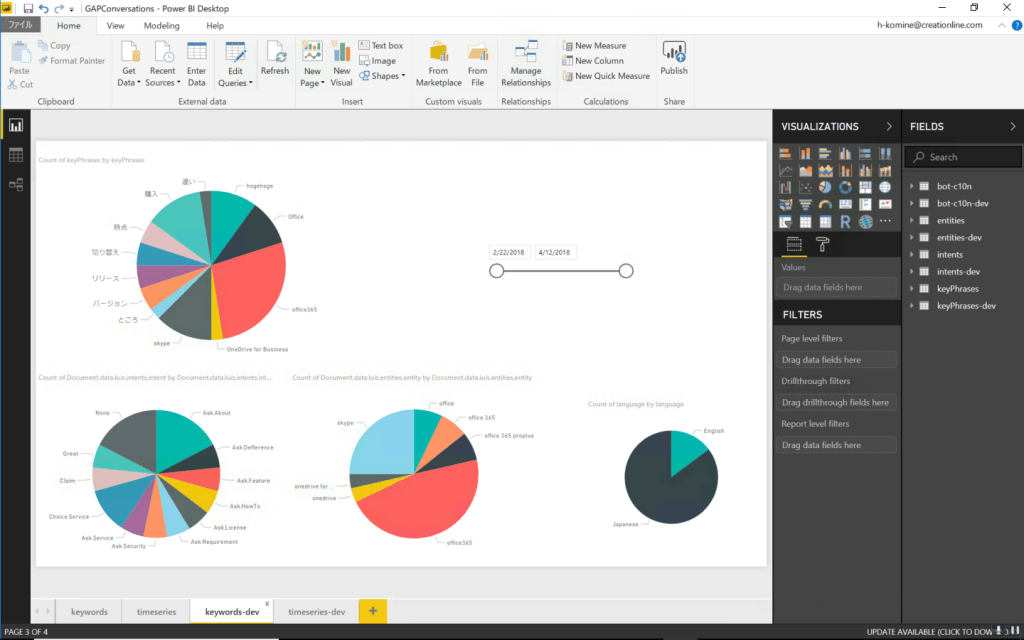Open the Help ribbon tab
This screenshot has height=640, width=1024.
tap(215, 25)
